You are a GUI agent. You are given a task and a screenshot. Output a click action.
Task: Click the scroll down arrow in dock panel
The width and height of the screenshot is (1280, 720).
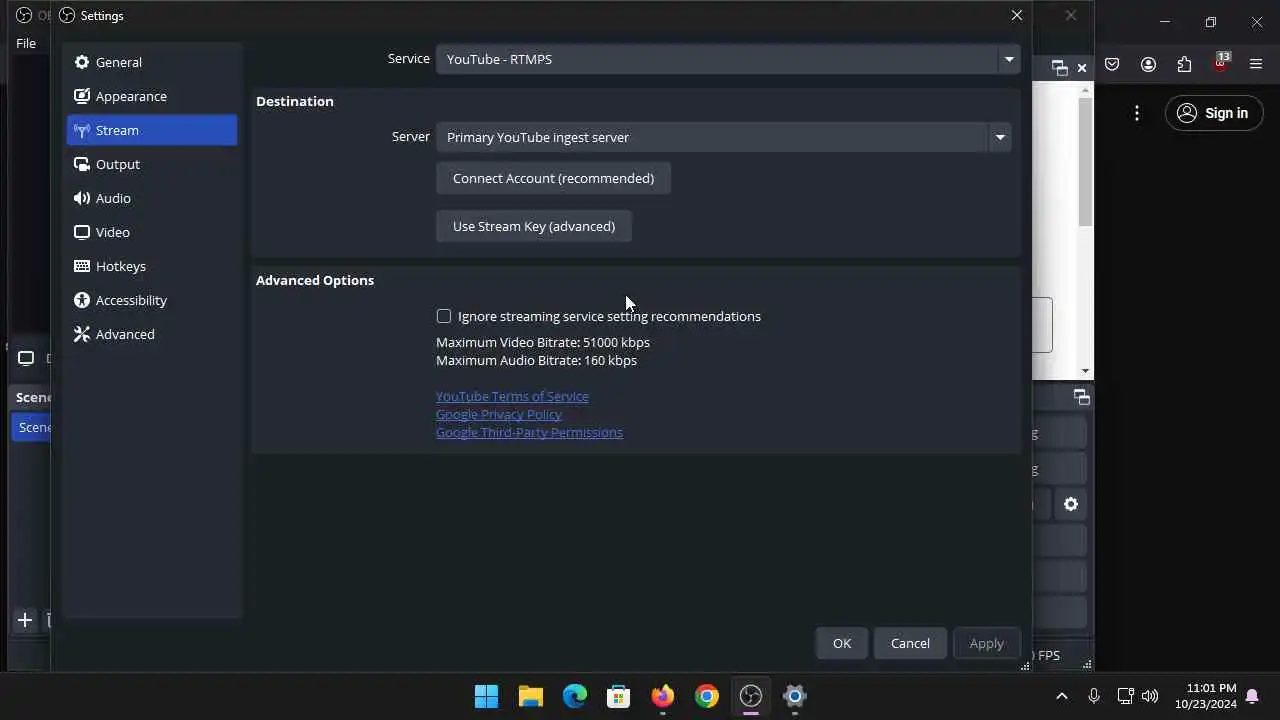click(1085, 372)
